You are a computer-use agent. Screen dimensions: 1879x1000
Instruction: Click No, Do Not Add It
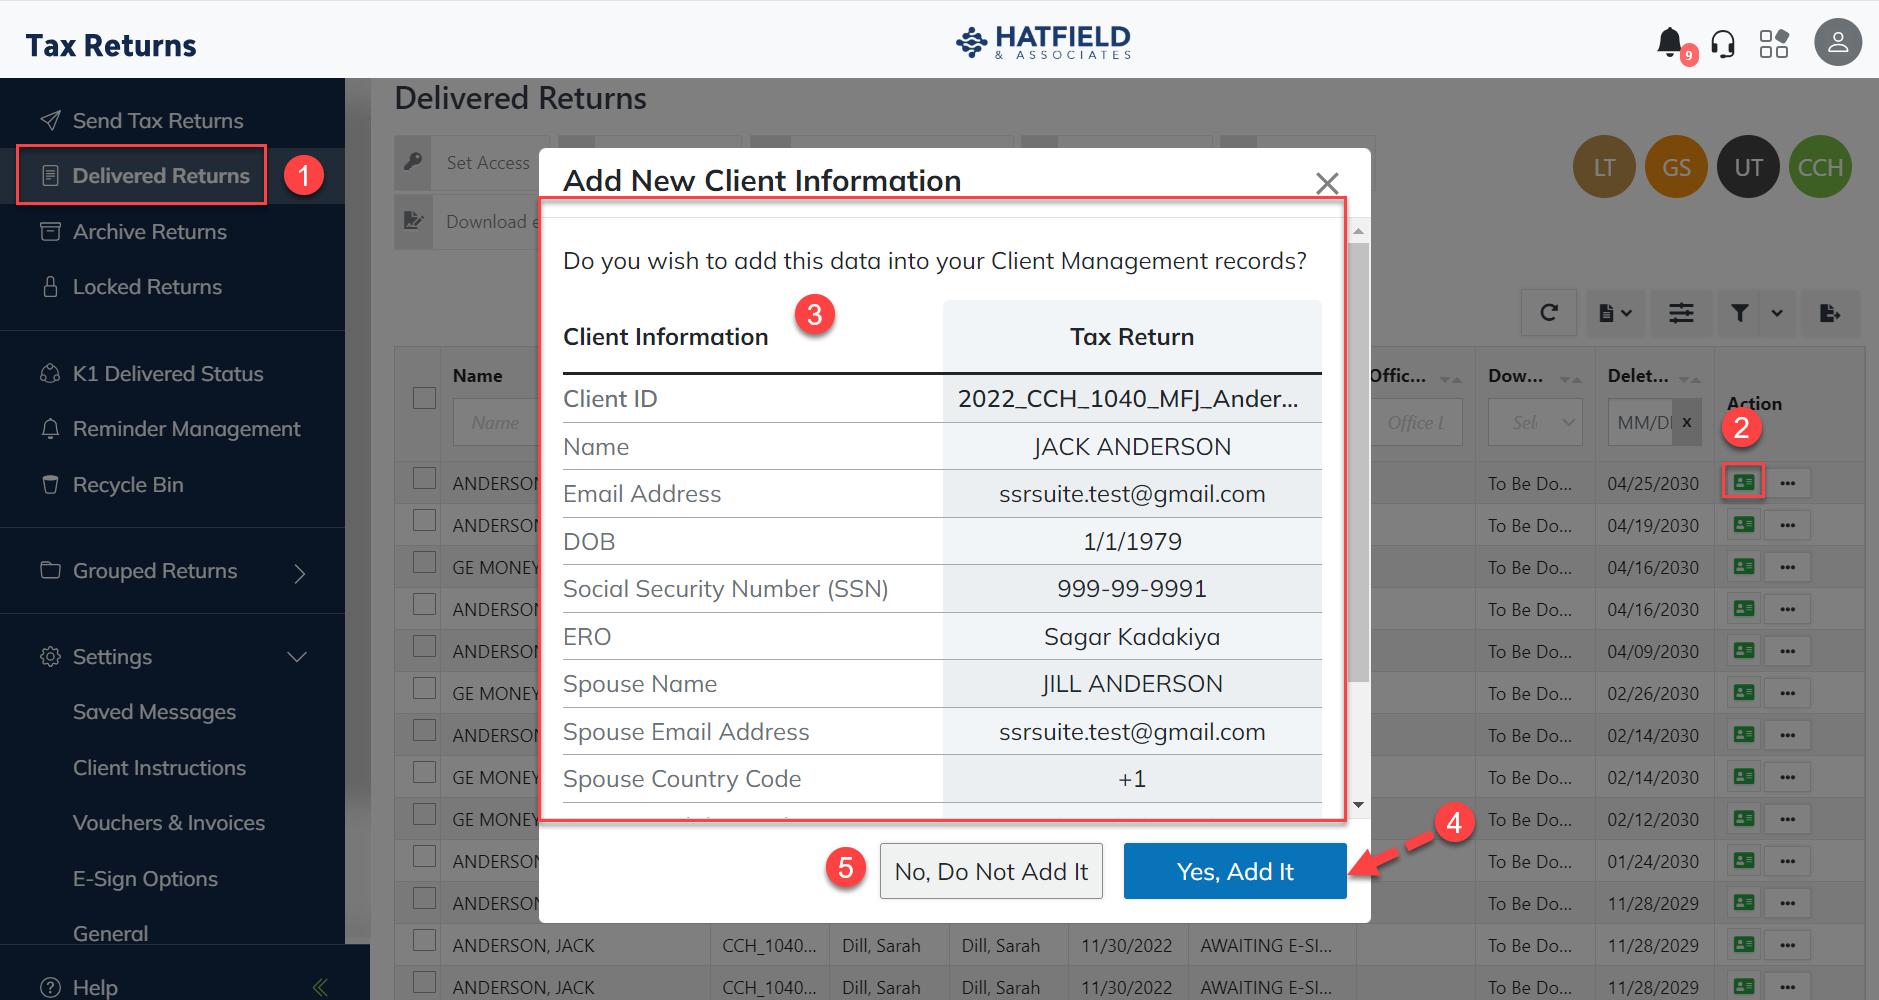click(990, 871)
